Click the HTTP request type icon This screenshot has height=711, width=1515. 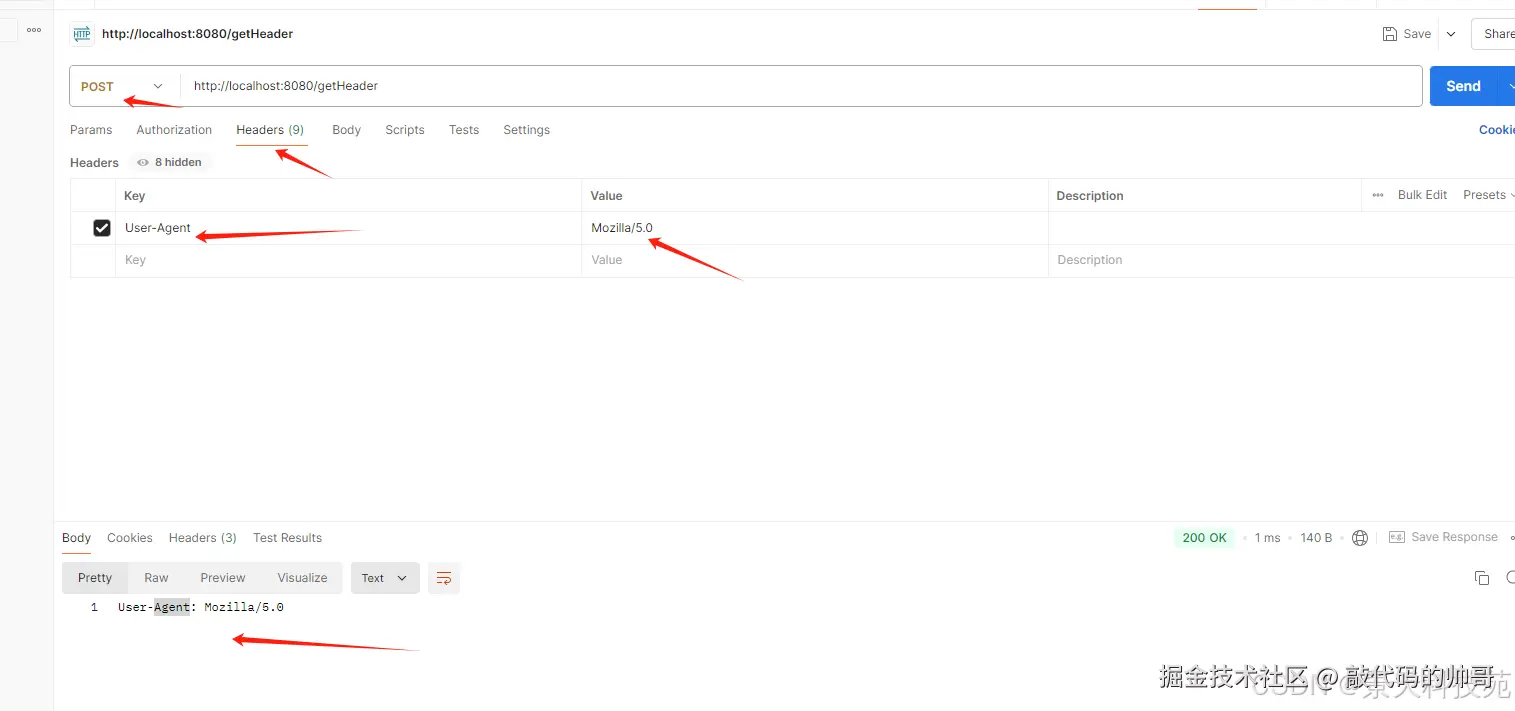coord(81,34)
